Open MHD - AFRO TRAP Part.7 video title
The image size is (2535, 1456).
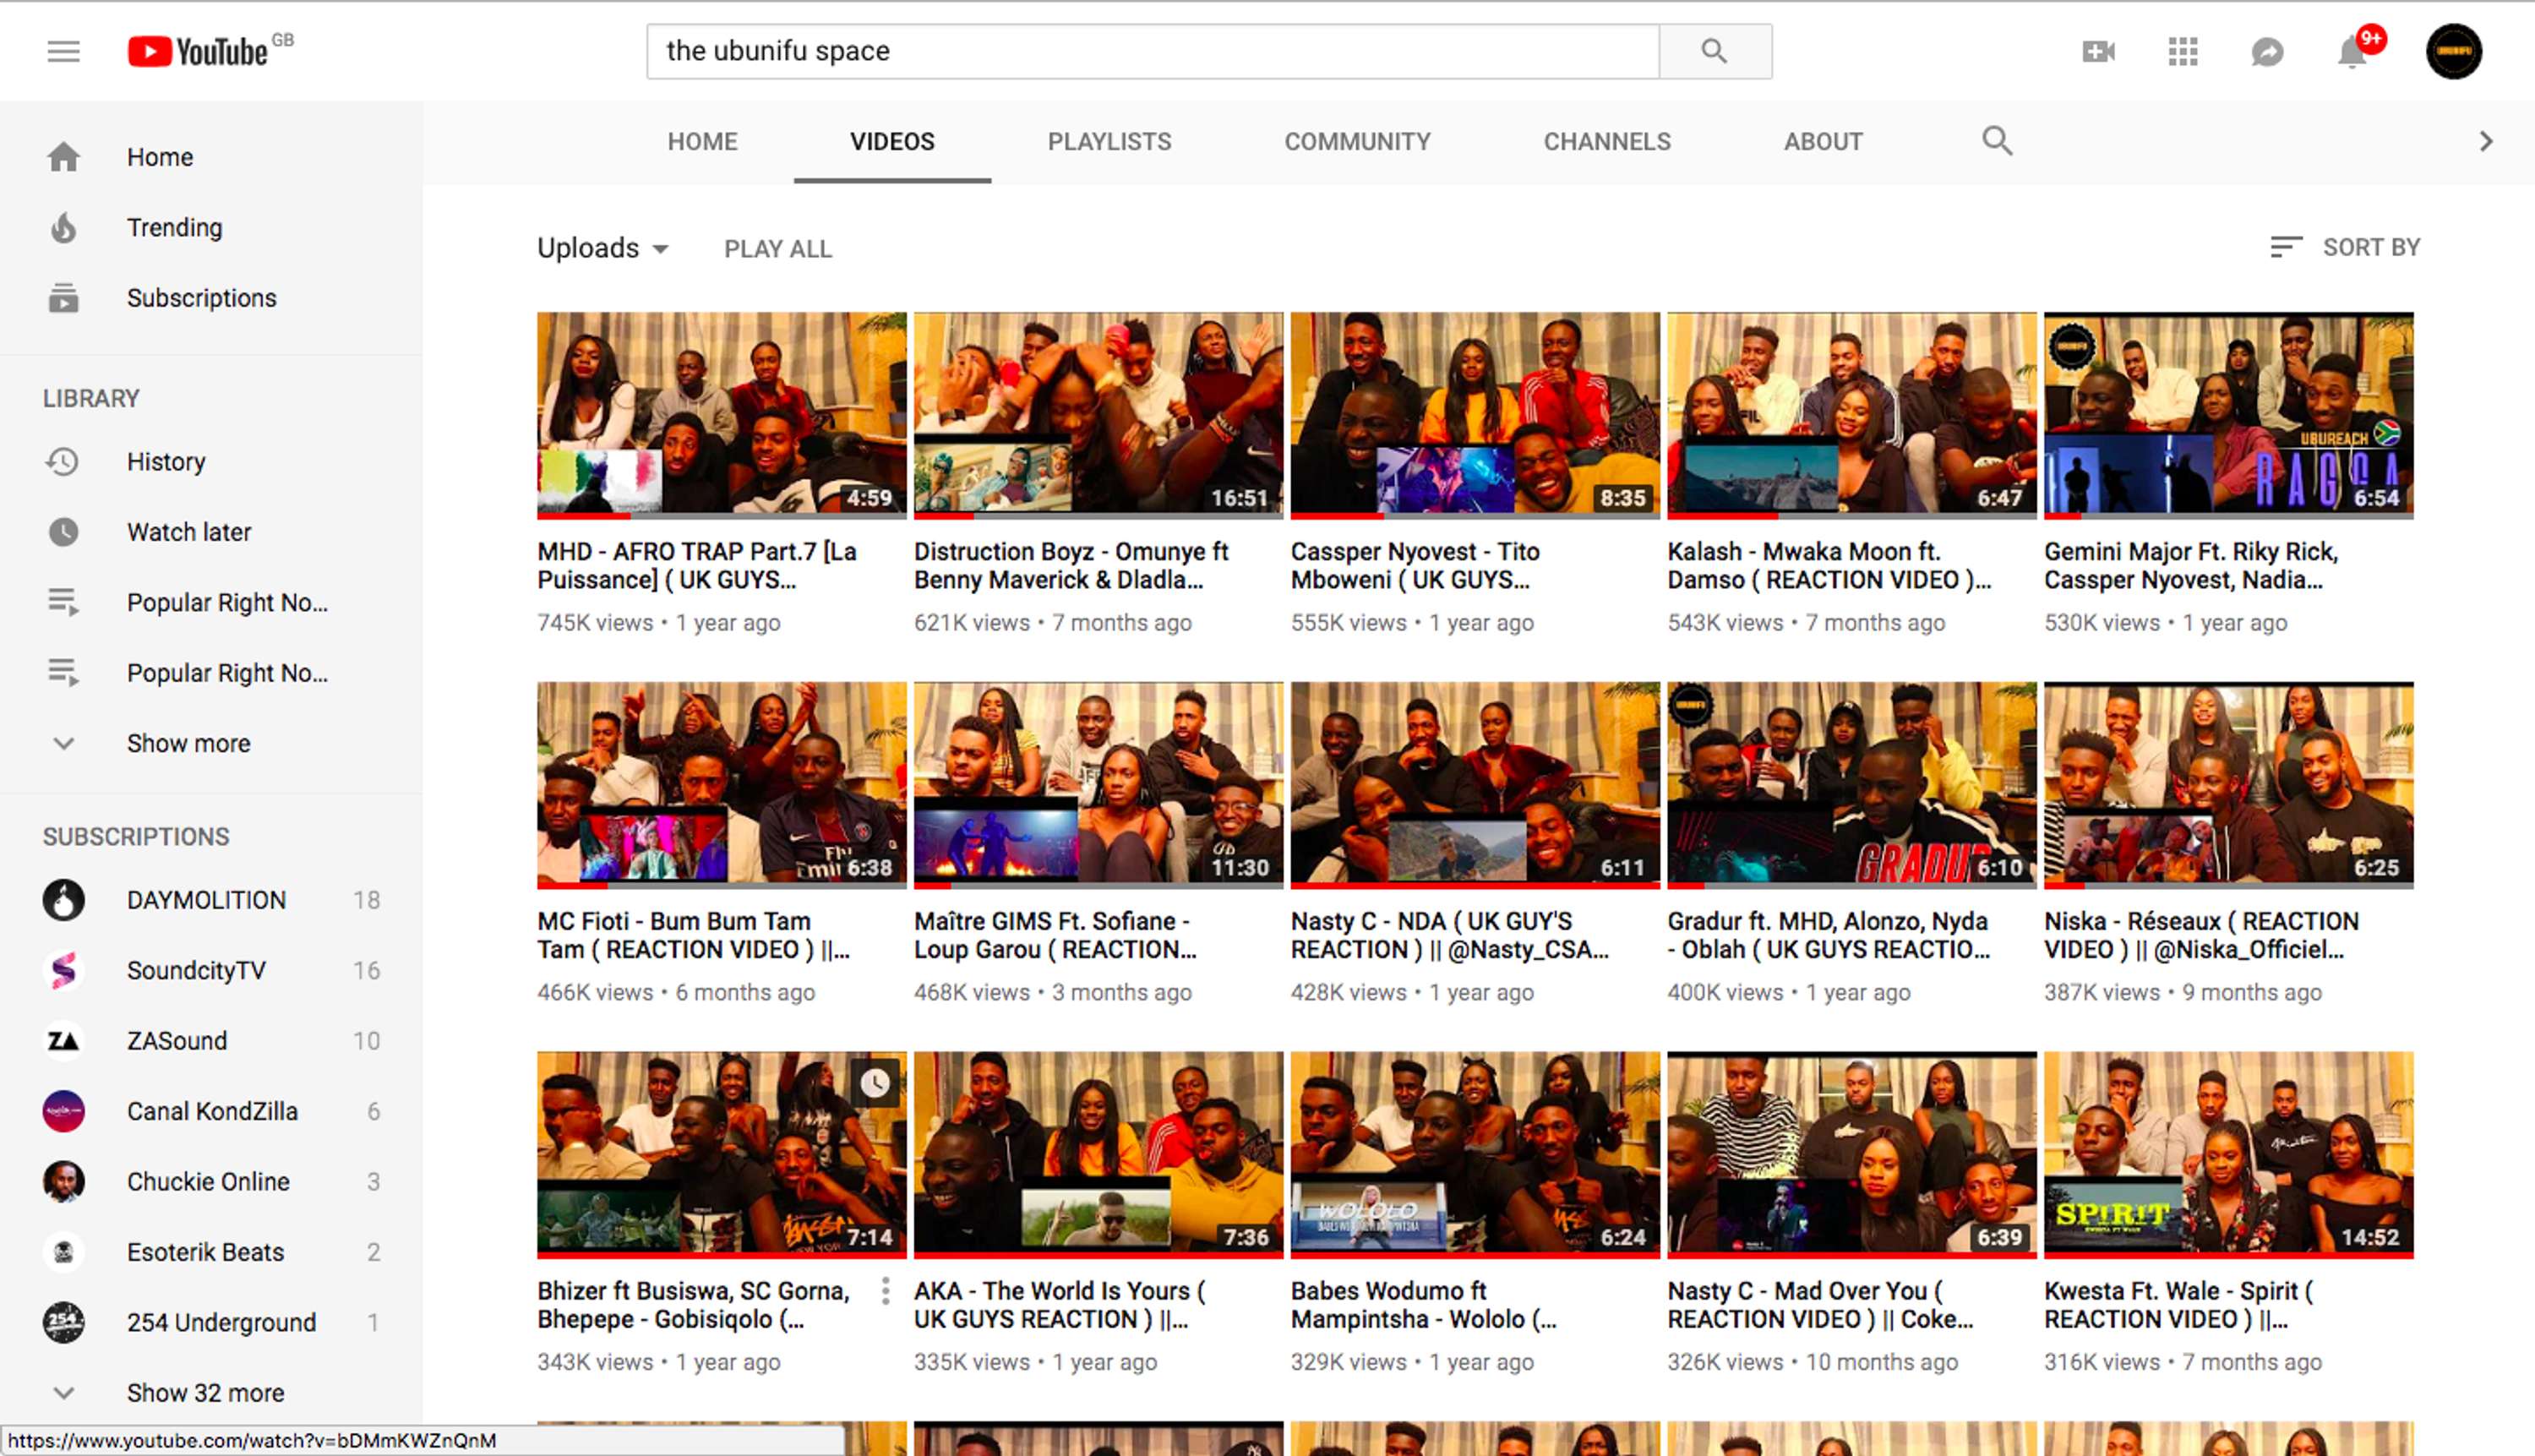(x=697, y=565)
